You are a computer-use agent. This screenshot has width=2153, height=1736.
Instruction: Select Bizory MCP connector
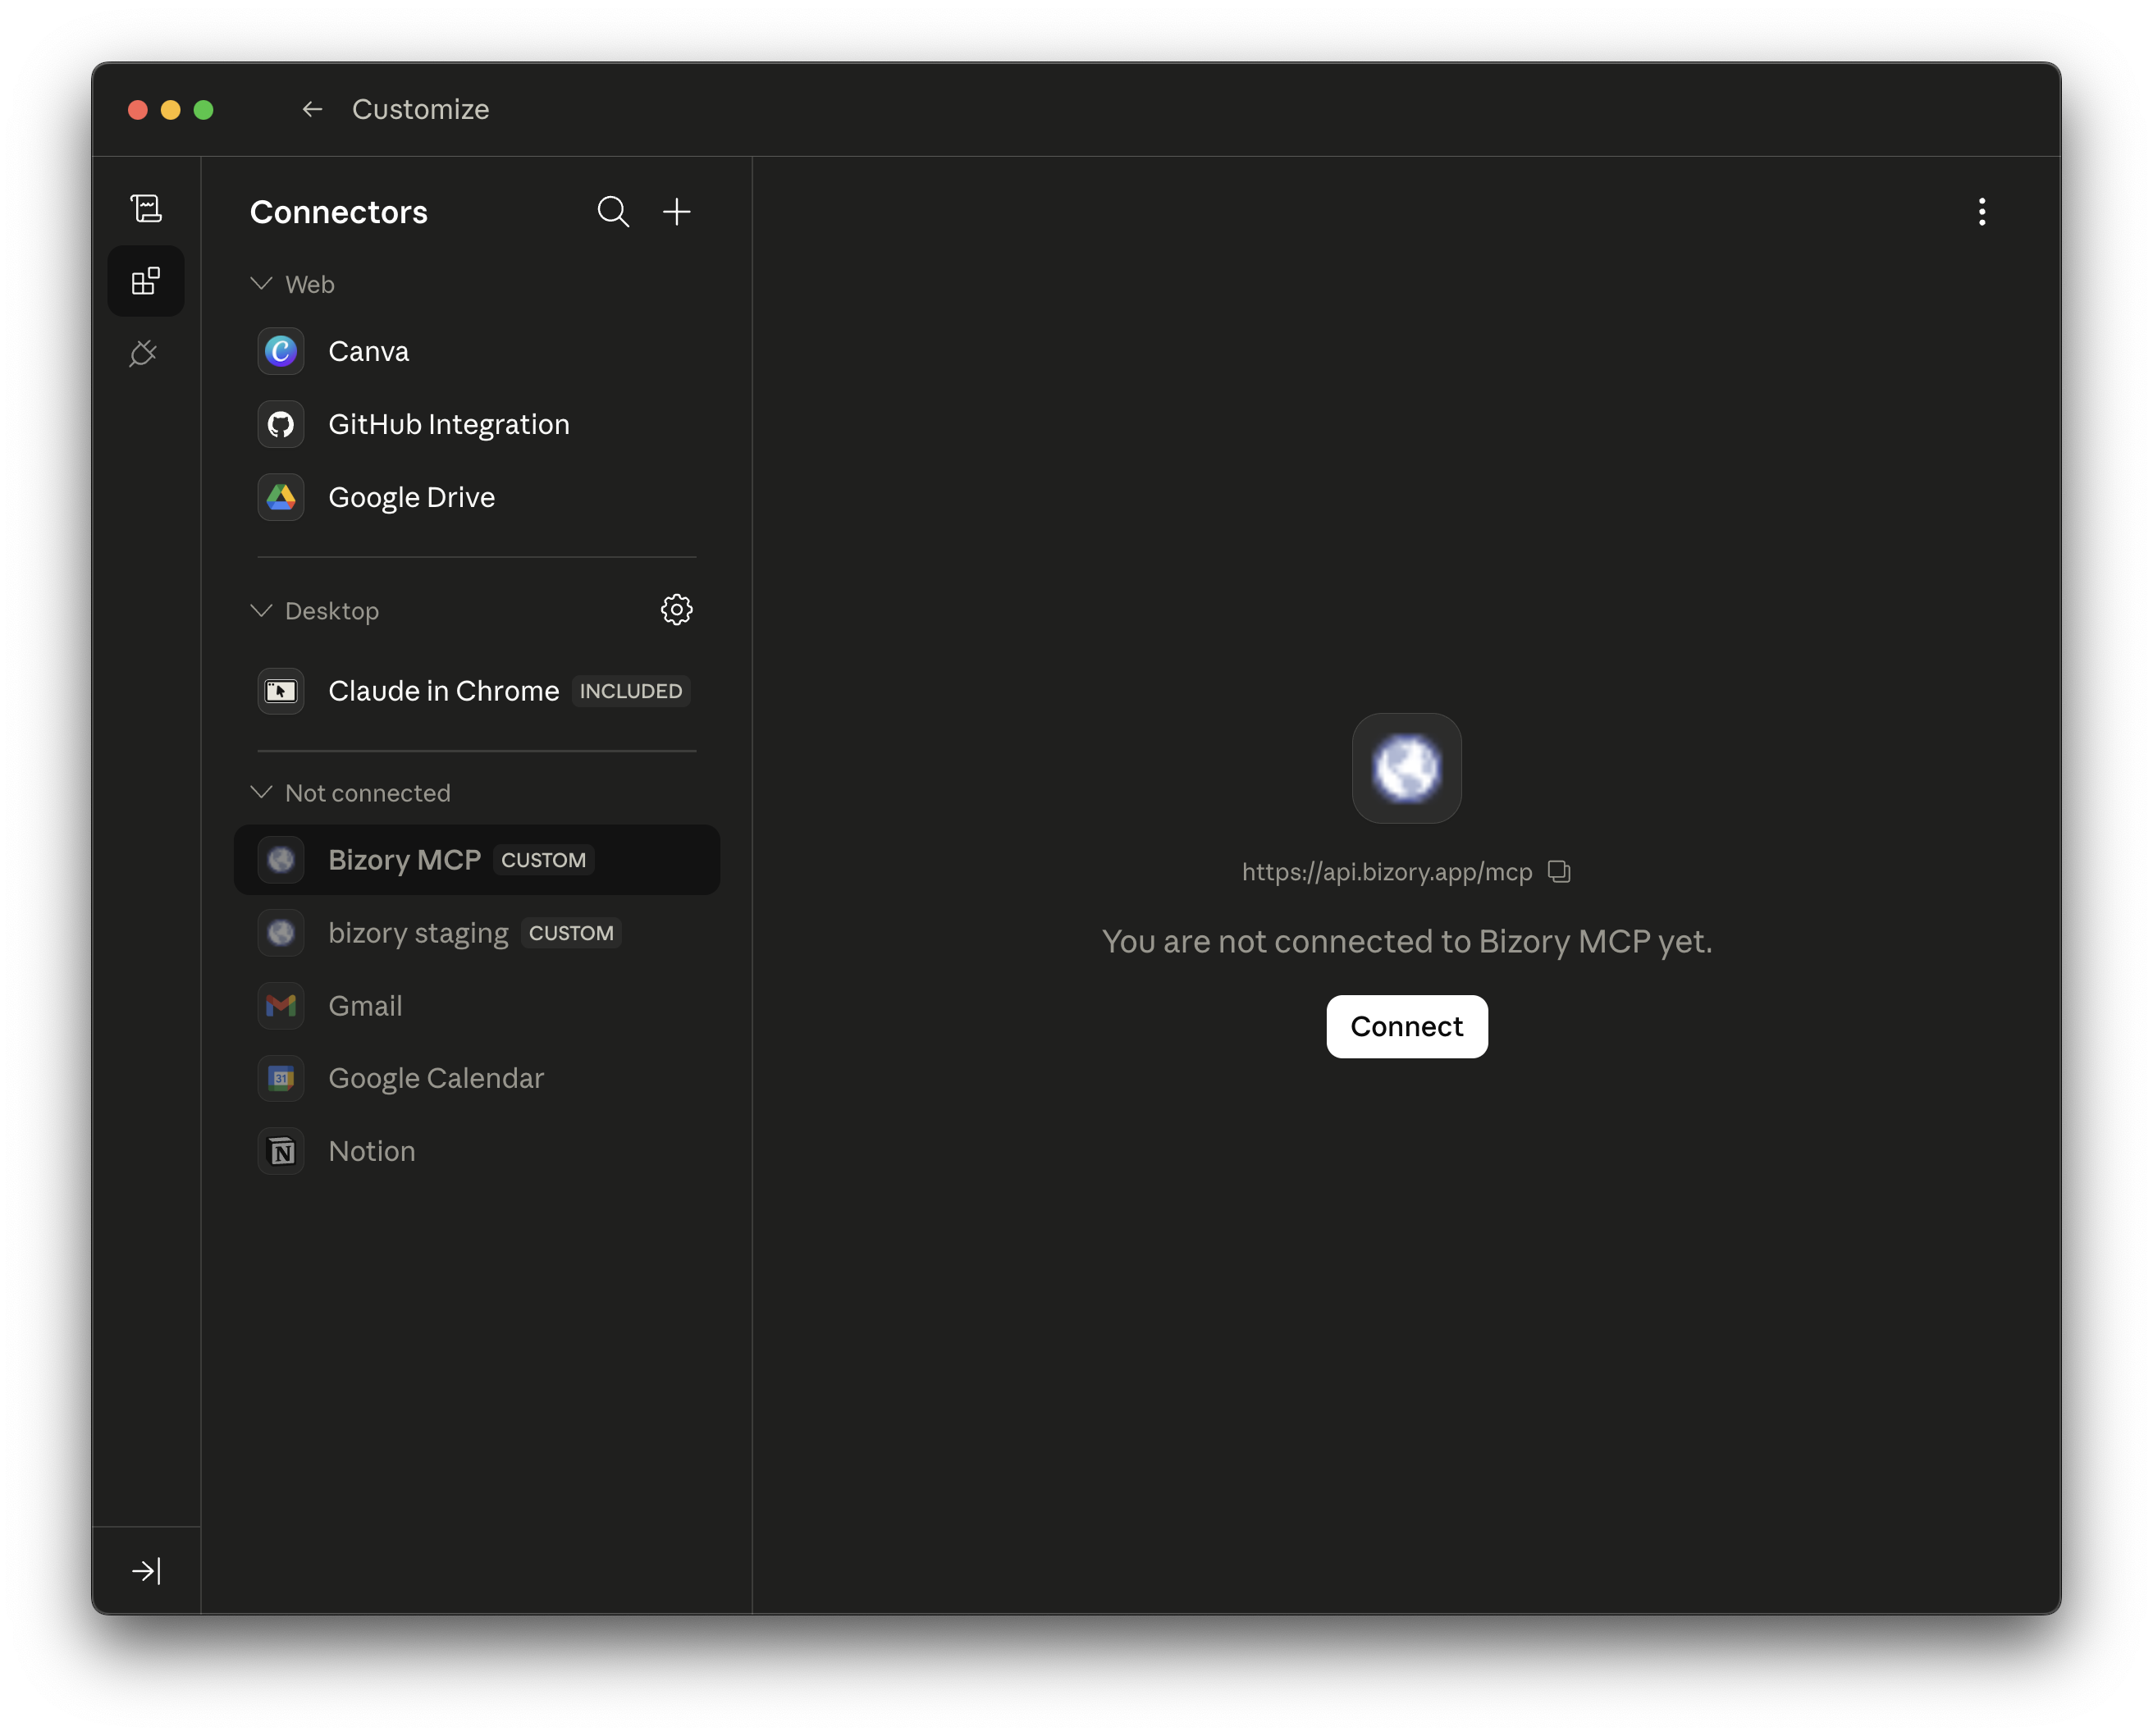click(x=477, y=860)
